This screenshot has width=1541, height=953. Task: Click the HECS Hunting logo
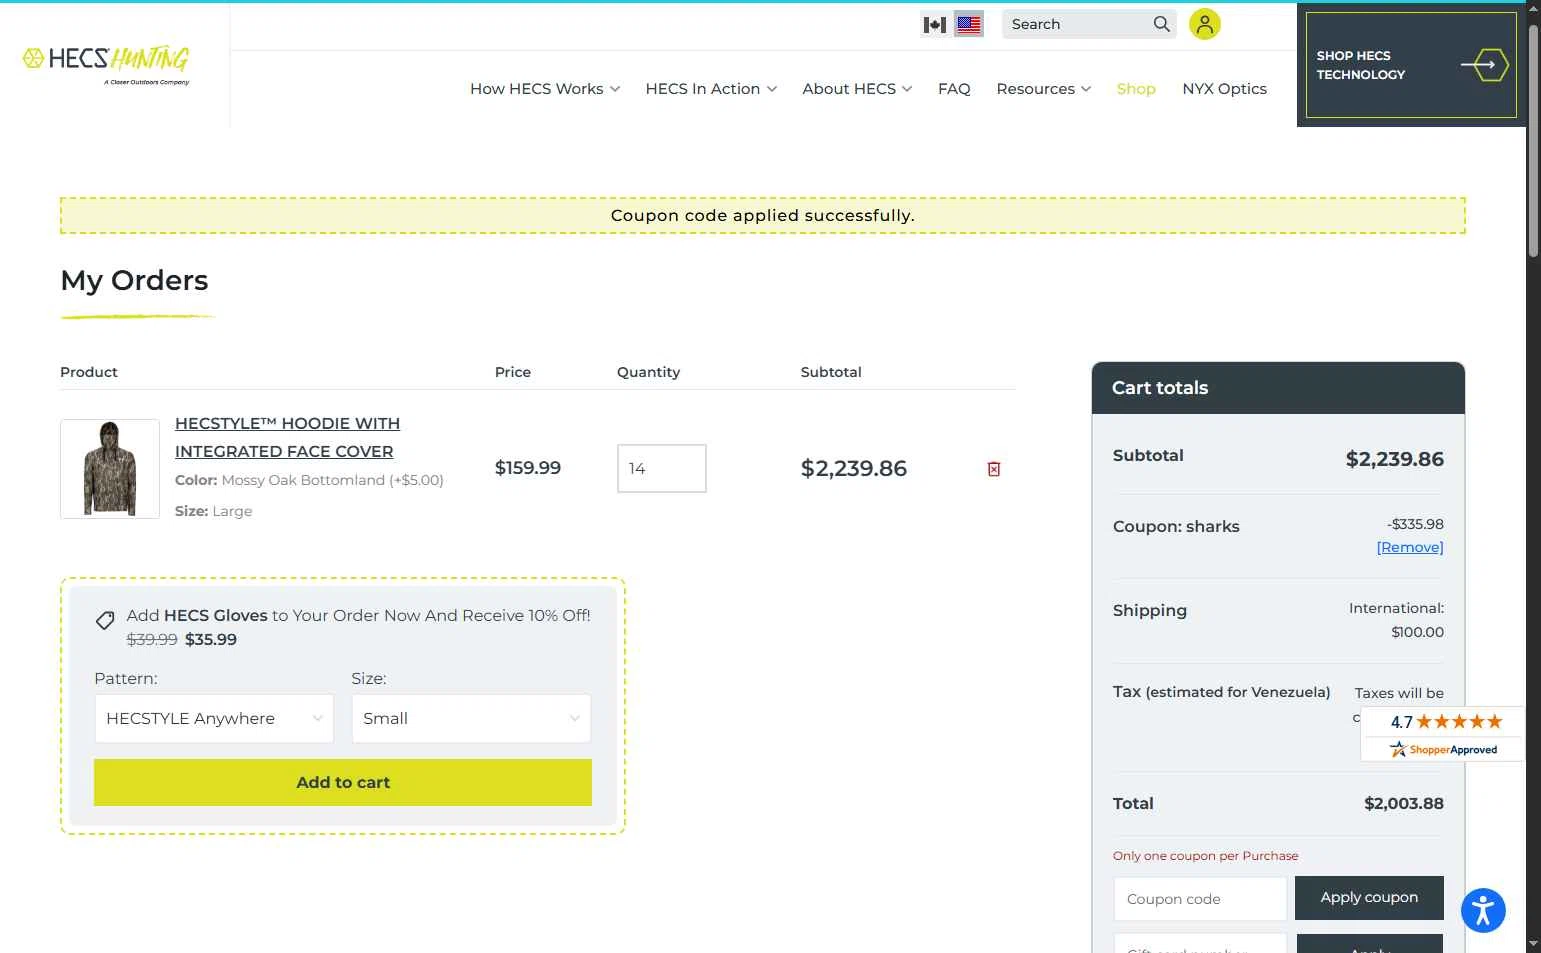coord(106,65)
